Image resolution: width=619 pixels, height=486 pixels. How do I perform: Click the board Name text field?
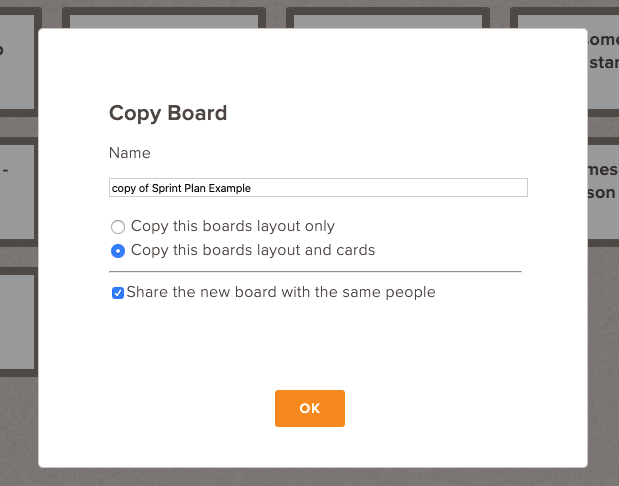click(x=318, y=188)
